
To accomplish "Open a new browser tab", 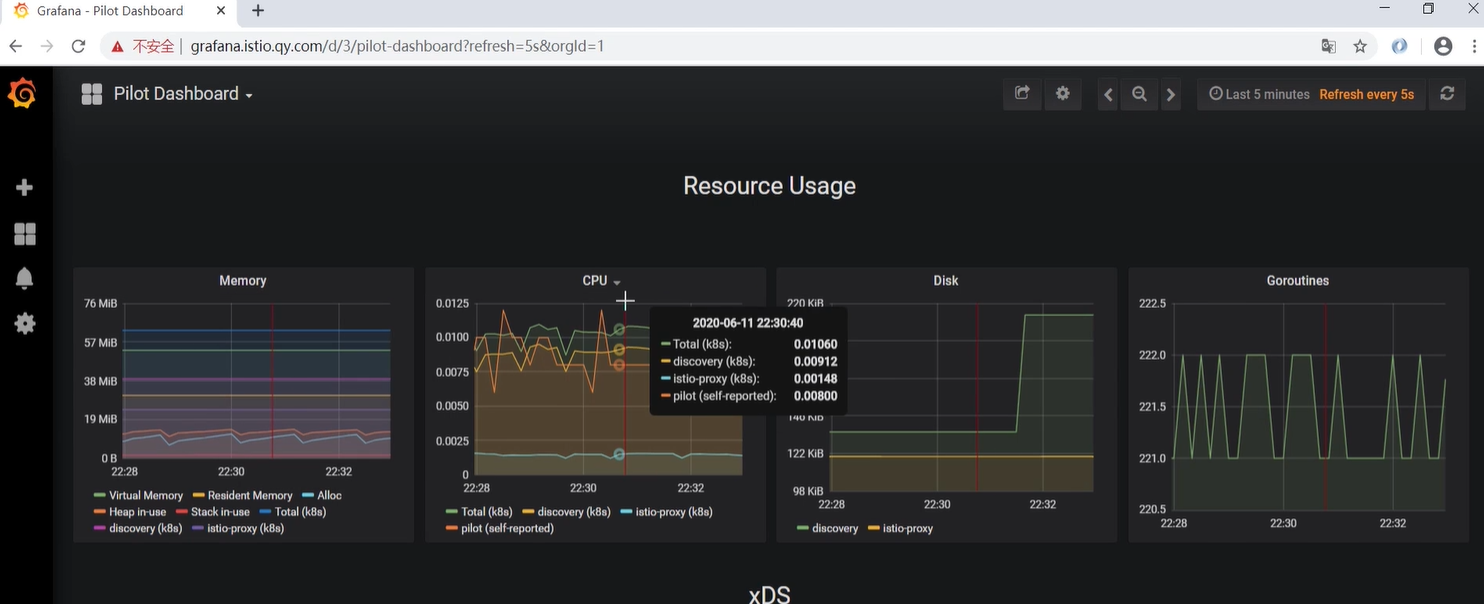I will click(258, 11).
